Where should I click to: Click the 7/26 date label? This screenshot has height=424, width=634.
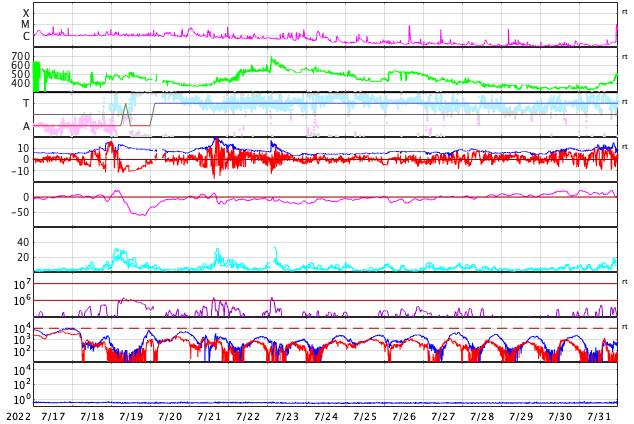click(x=404, y=416)
